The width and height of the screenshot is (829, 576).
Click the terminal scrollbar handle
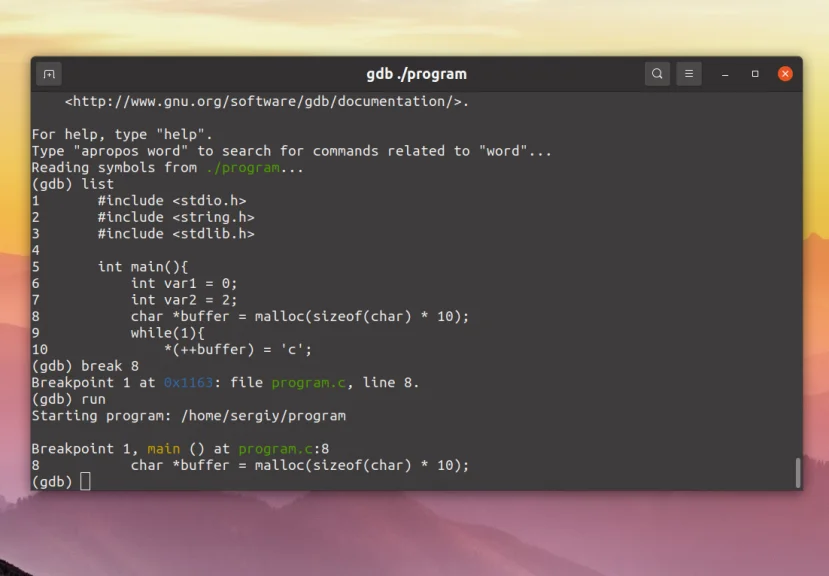tap(798, 473)
